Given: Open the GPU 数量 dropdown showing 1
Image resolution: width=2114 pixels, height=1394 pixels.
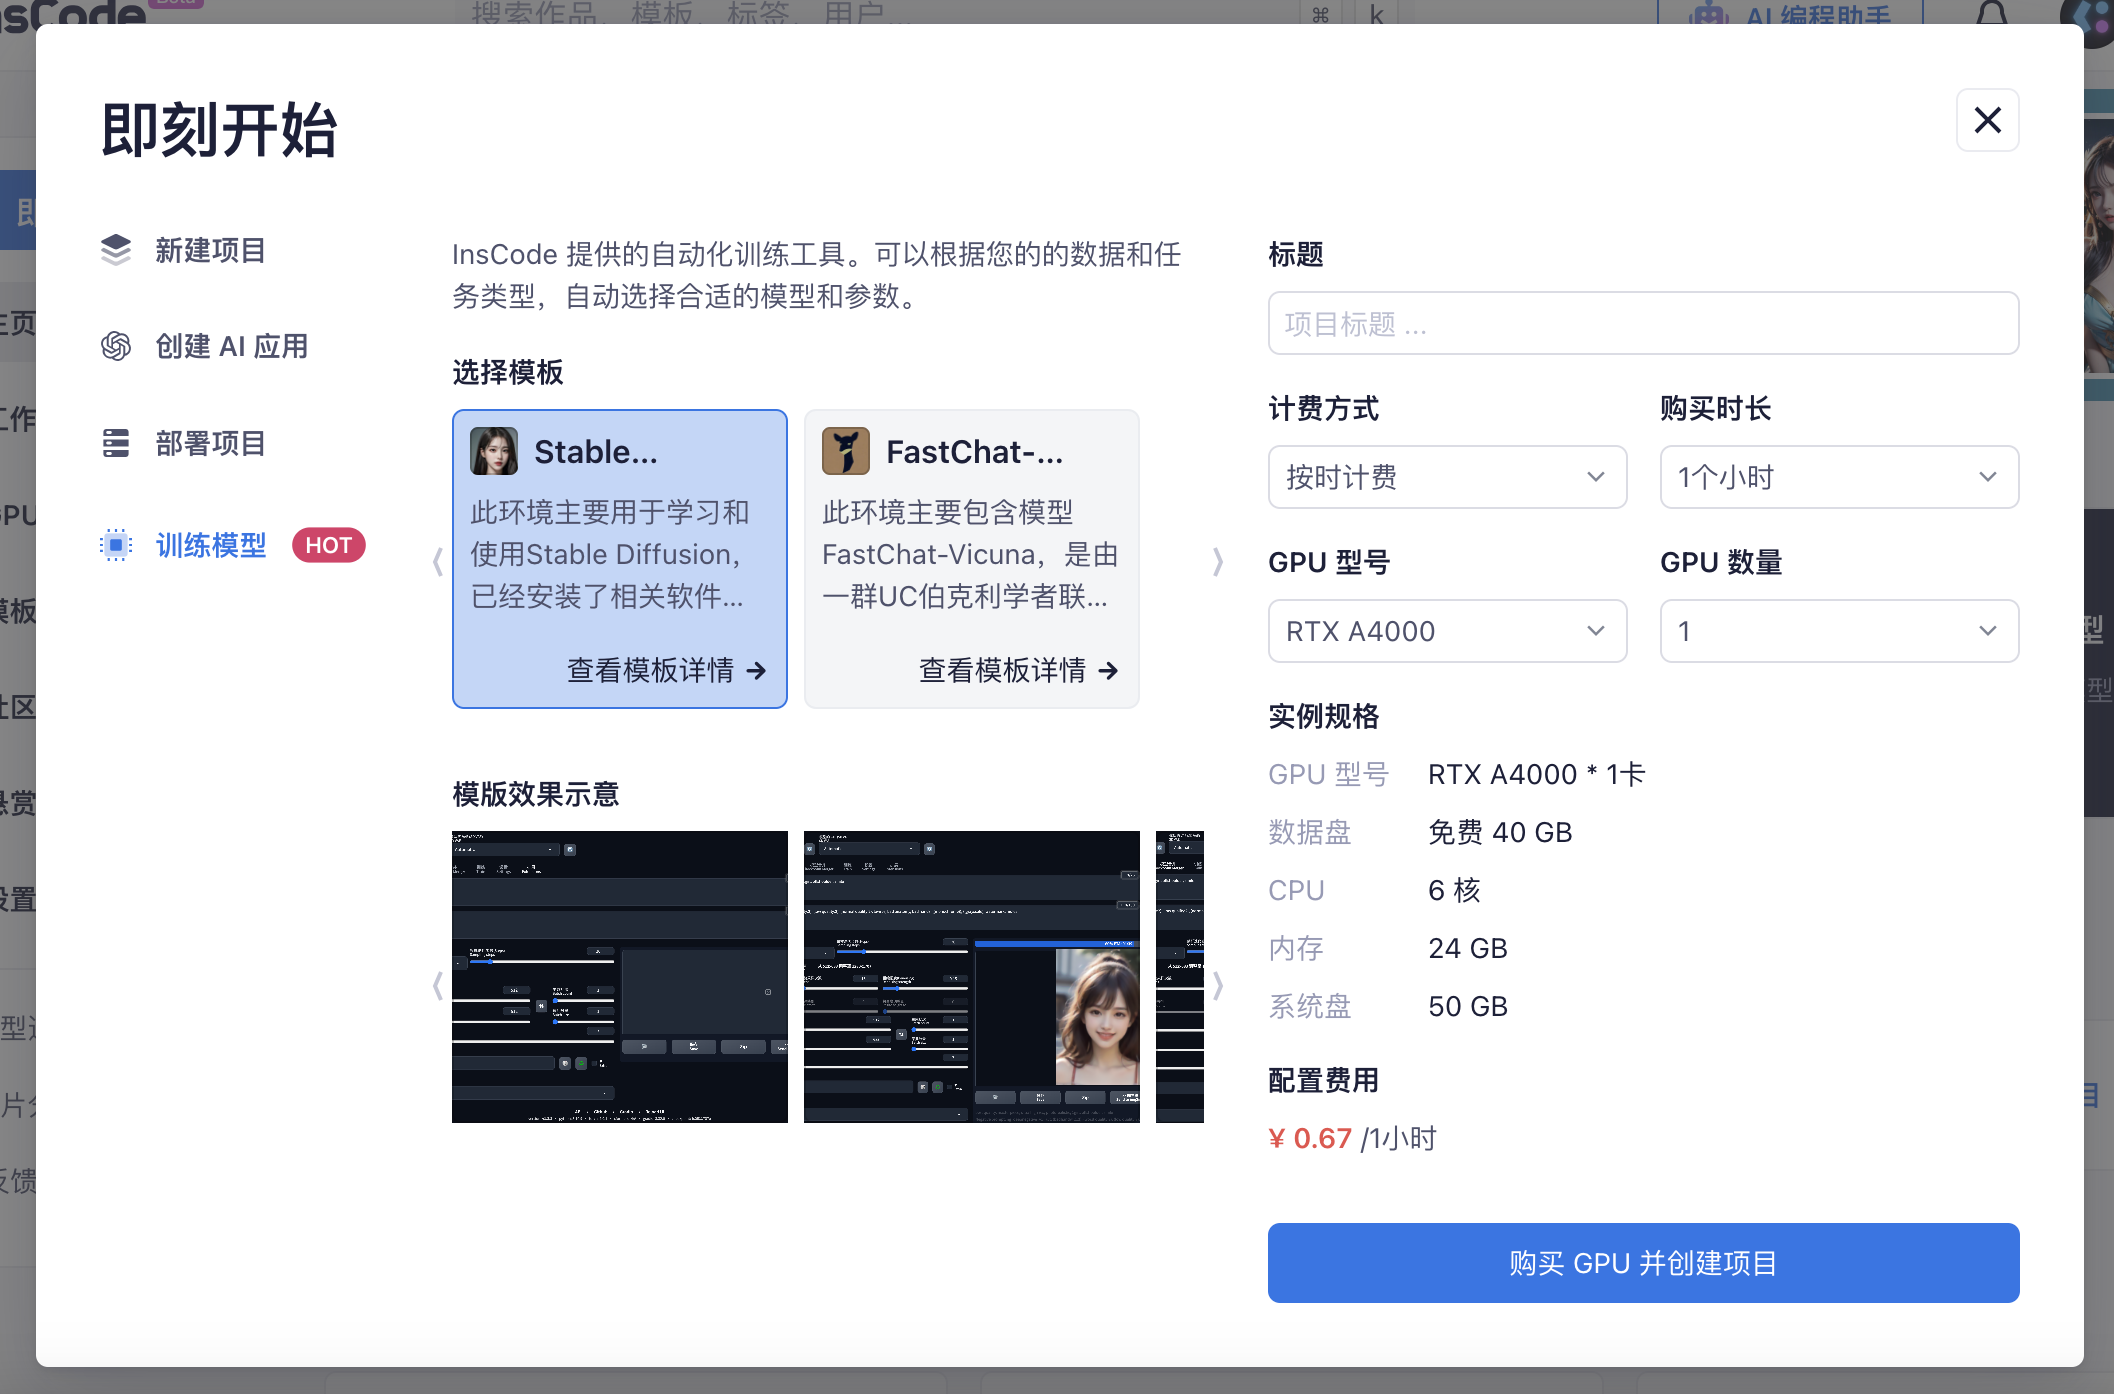Looking at the screenshot, I should tap(1839, 631).
